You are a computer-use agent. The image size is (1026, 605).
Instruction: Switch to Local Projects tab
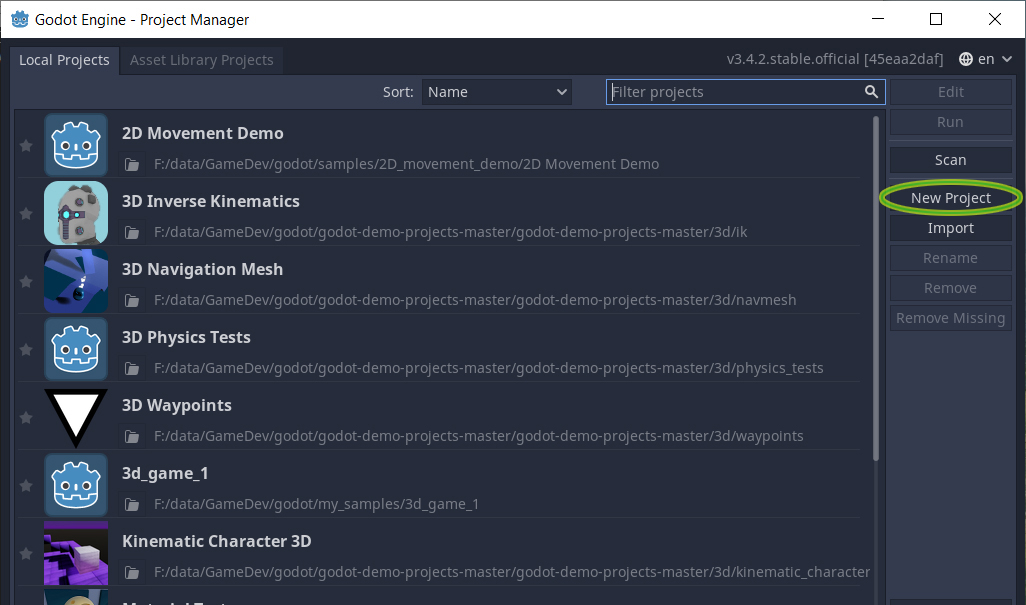(64, 60)
